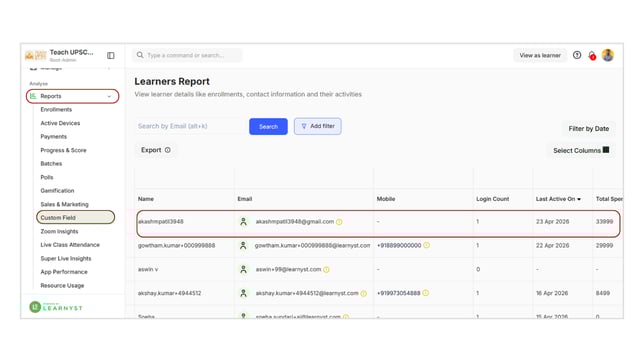Click the Learnyst logo in the sidebar

coord(56,307)
